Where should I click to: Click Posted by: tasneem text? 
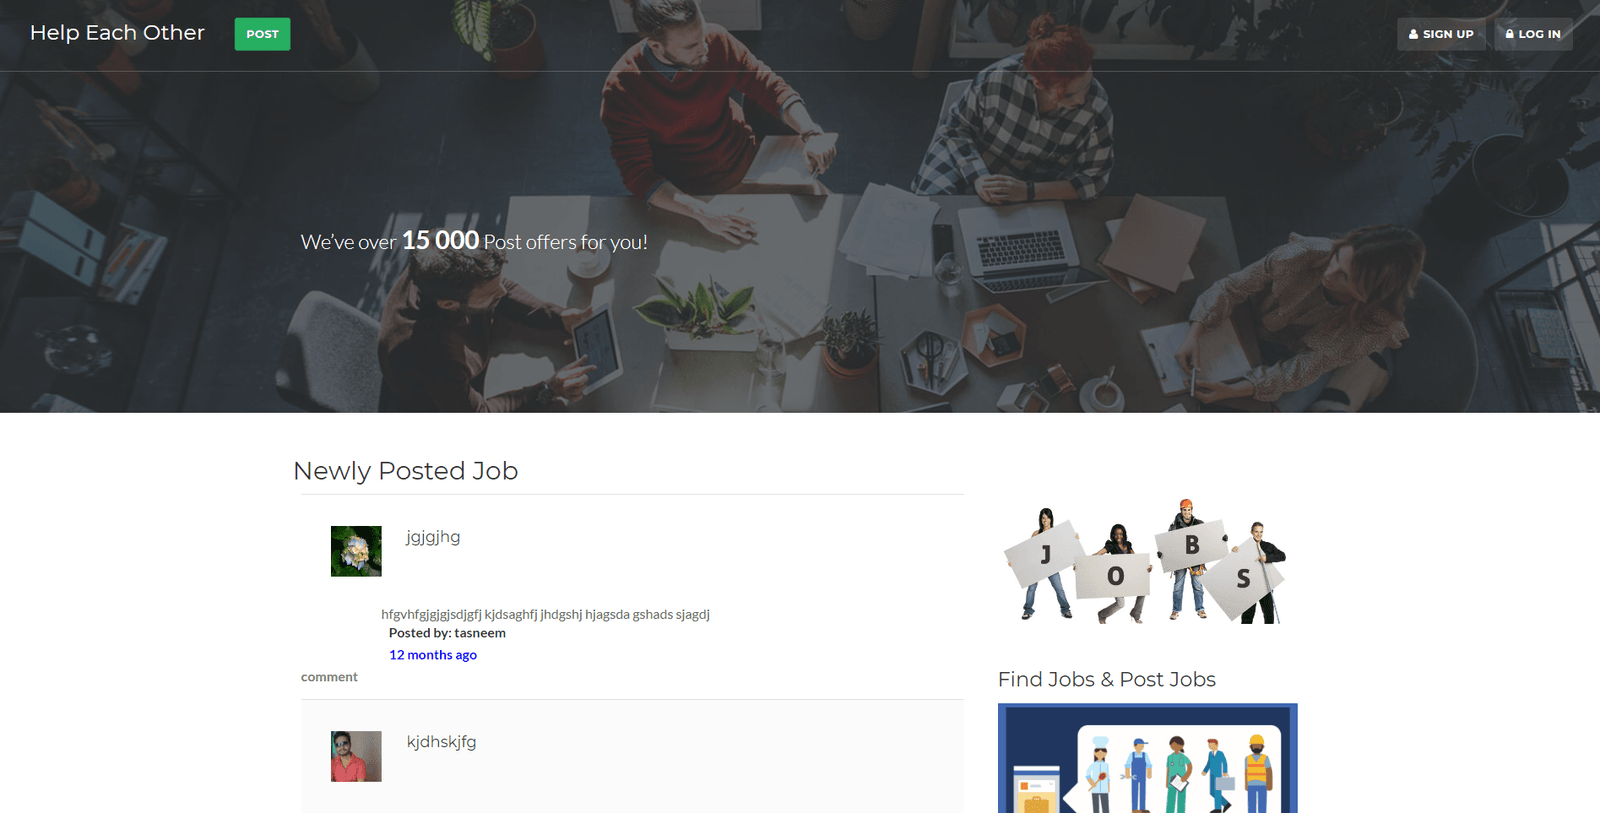(x=447, y=633)
